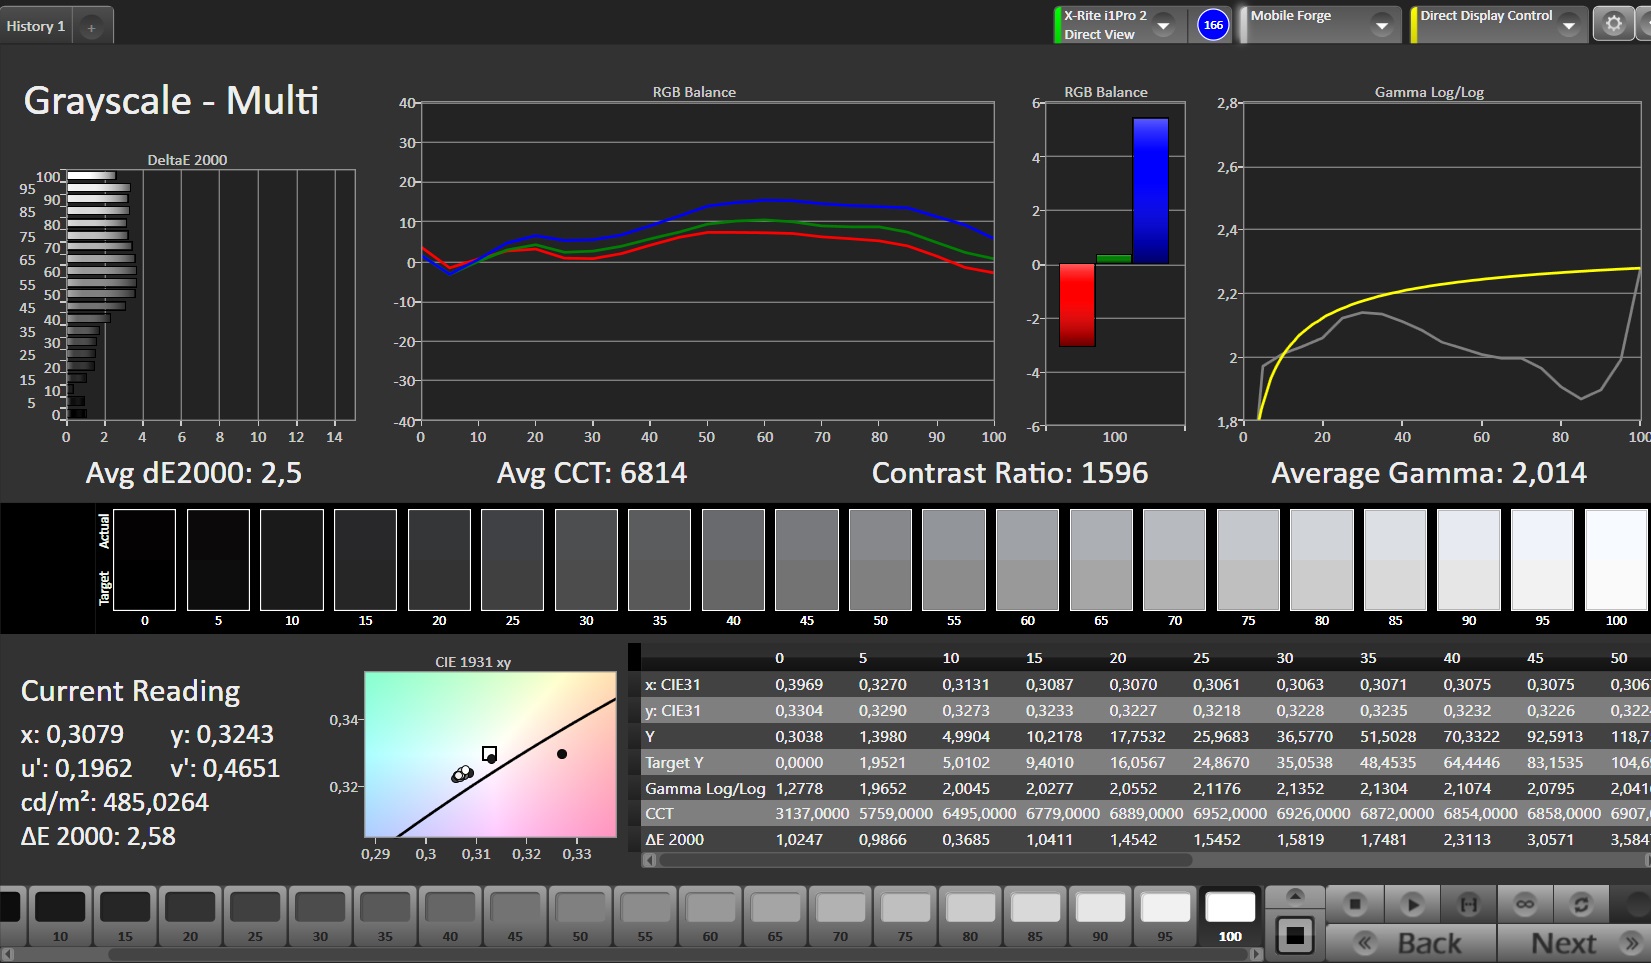Viewport: 1651px width, 963px height.
Task: Click the read single bracket icon
Action: (x=1468, y=904)
